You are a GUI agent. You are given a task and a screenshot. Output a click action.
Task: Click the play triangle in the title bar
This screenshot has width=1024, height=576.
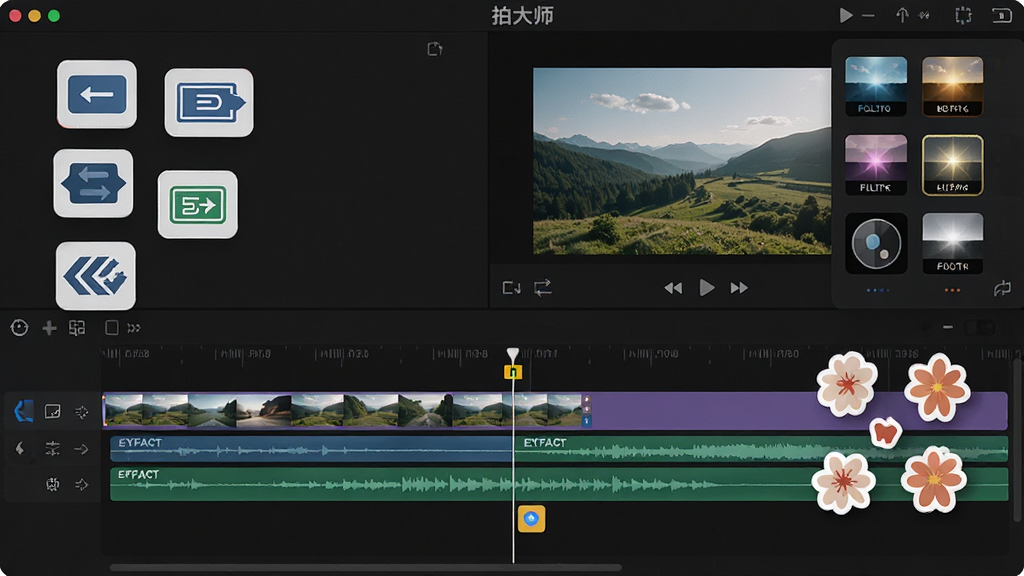(x=846, y=15)
